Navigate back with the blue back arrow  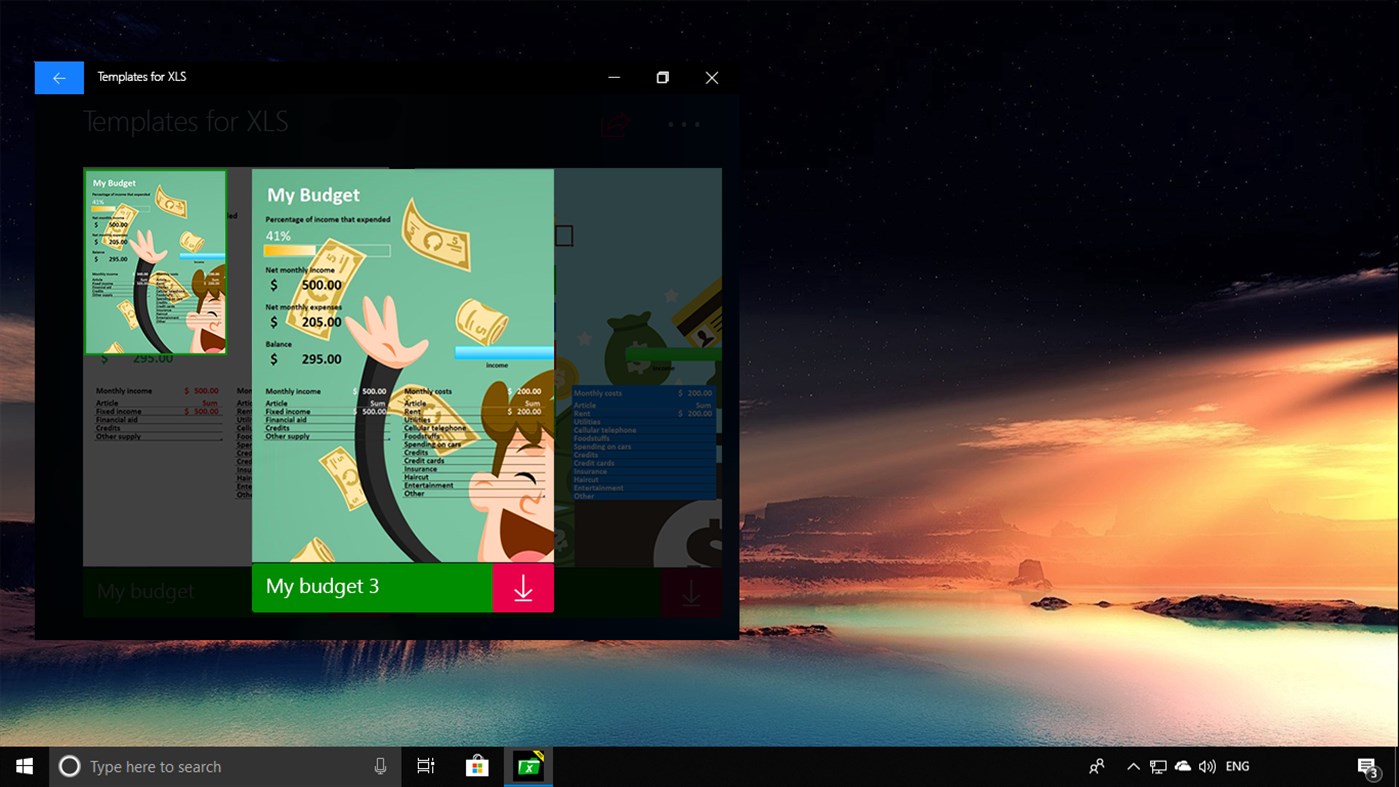[x=59, y=77]
